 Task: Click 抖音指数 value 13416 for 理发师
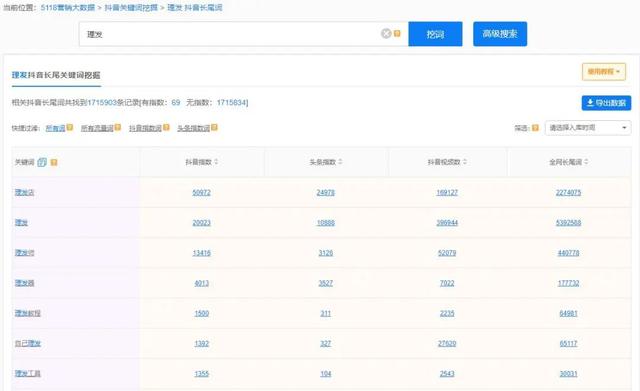click(x=202, y=253)
